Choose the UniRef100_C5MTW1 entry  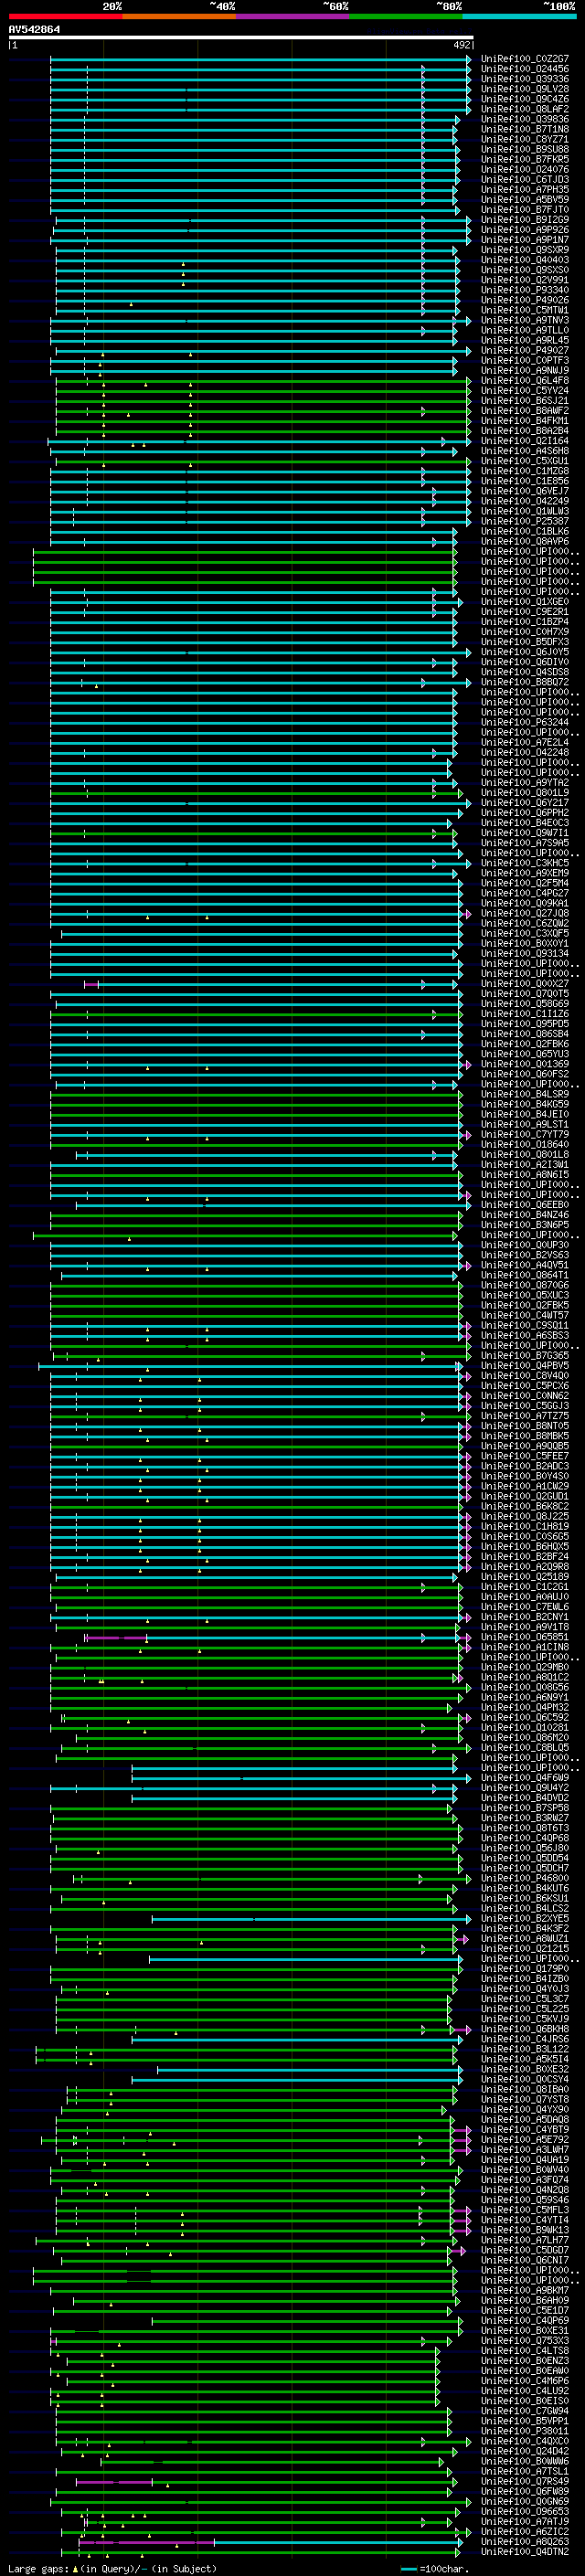pos(525,310)
